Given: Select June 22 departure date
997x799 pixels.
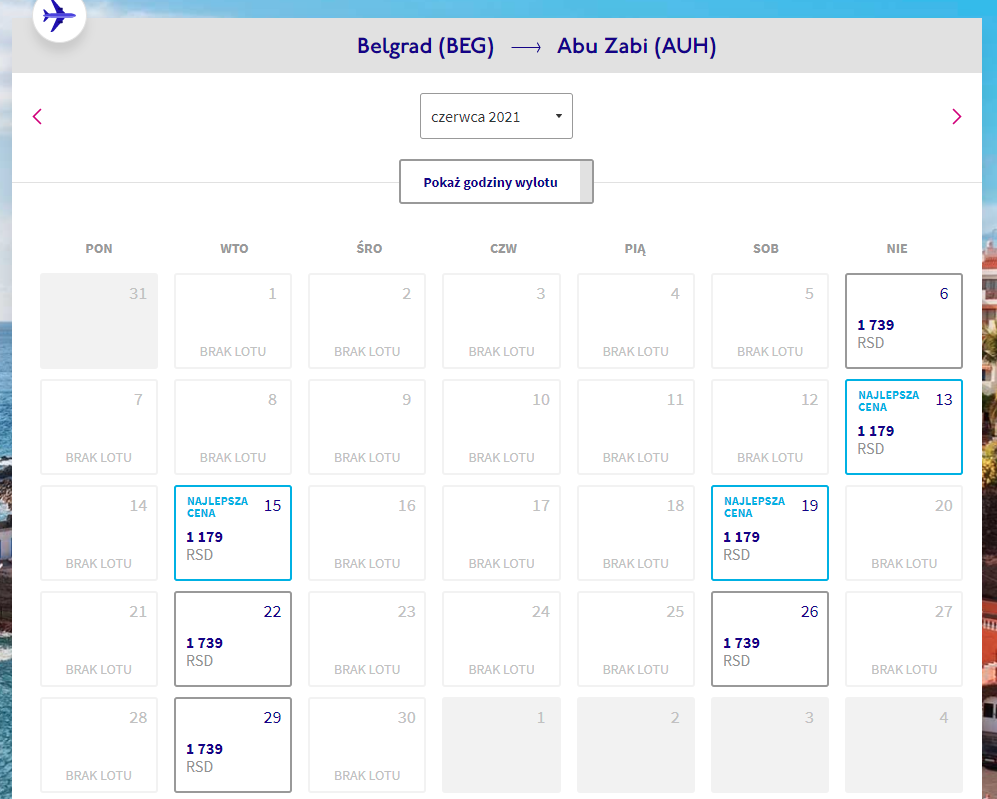Looking at the screenshot, I should (233, 639).
